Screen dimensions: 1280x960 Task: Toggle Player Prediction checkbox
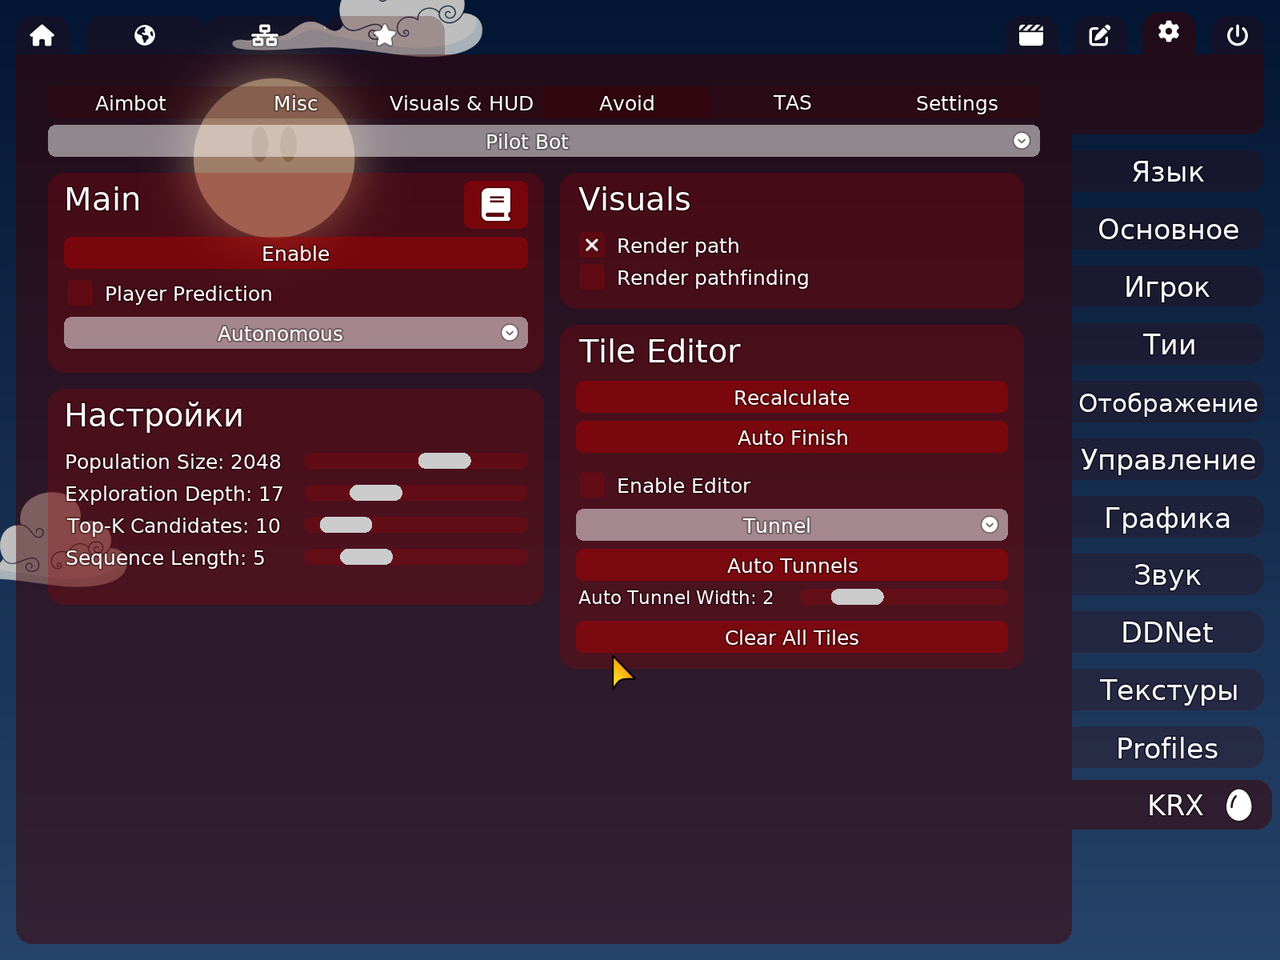(x=80, y=293)
